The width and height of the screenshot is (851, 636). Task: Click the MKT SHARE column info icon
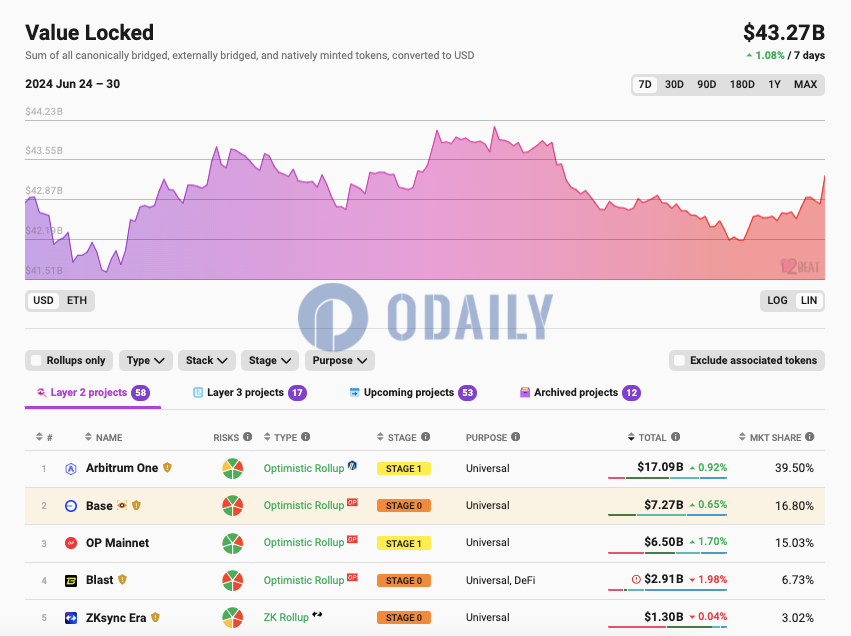point(809,437)
